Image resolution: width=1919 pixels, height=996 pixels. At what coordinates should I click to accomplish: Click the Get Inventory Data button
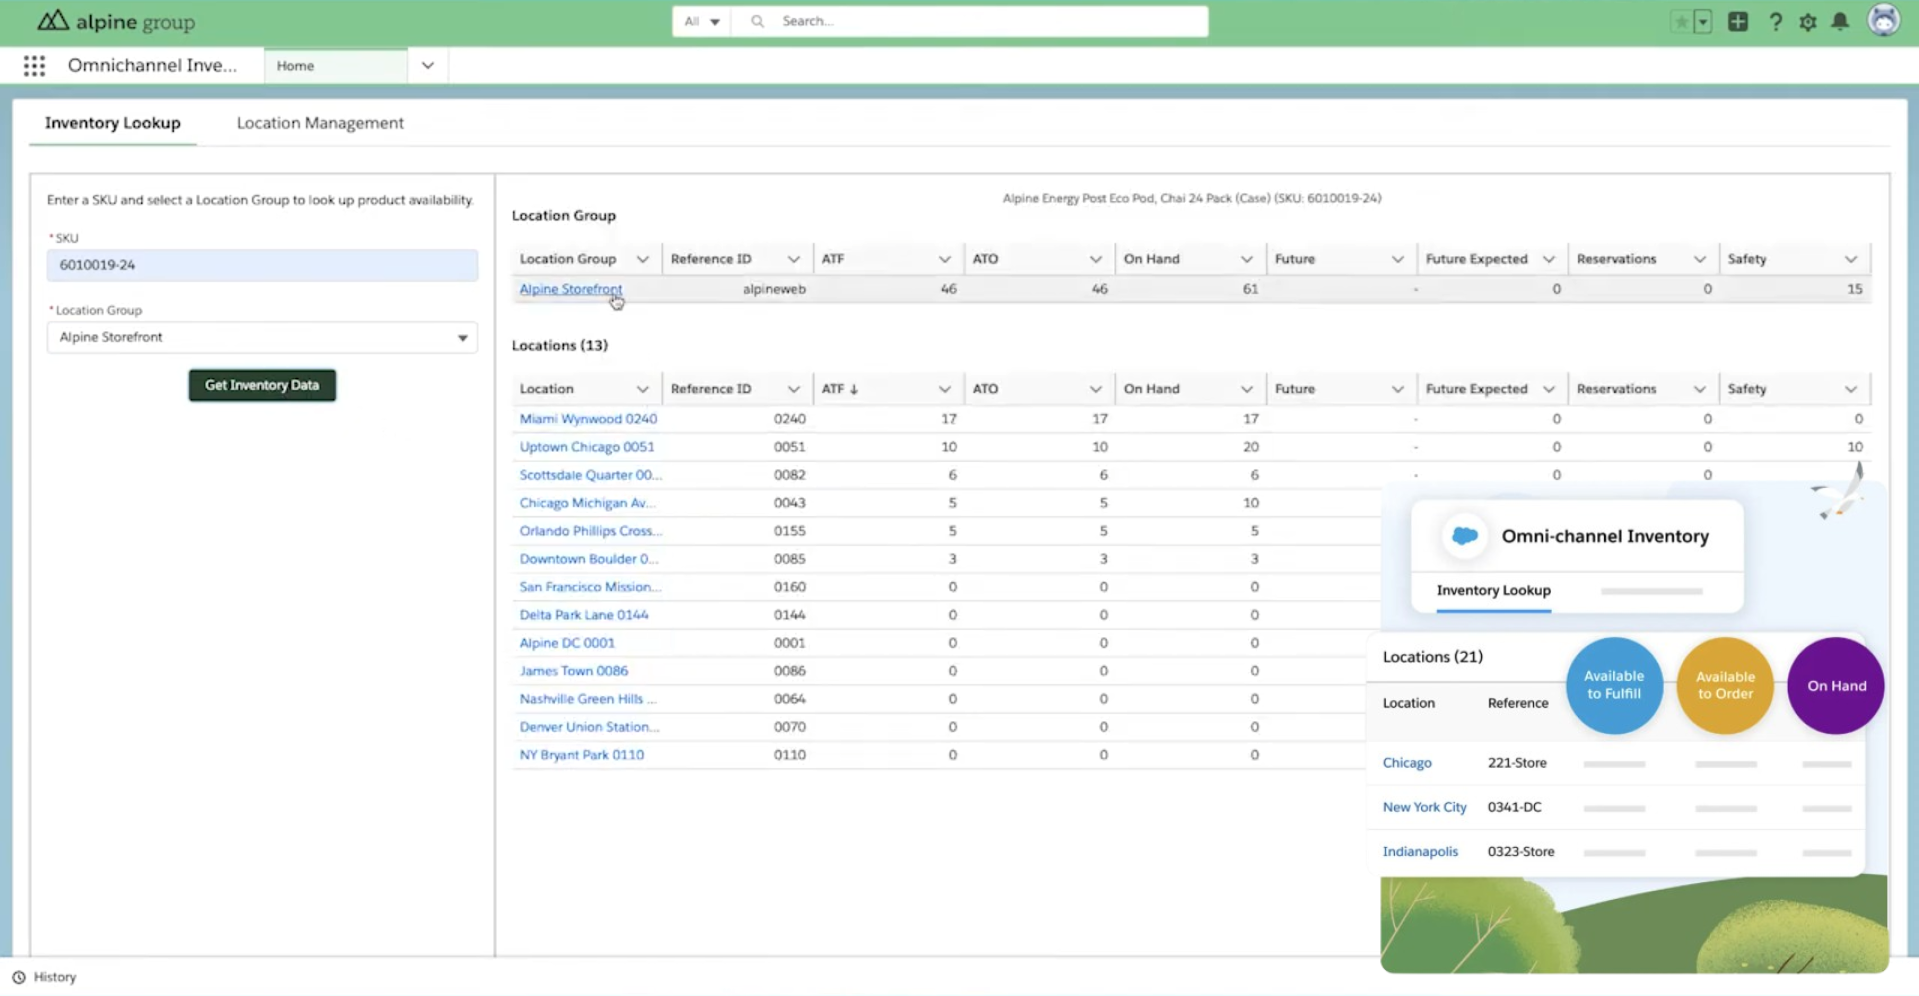[x=262, y=385]
